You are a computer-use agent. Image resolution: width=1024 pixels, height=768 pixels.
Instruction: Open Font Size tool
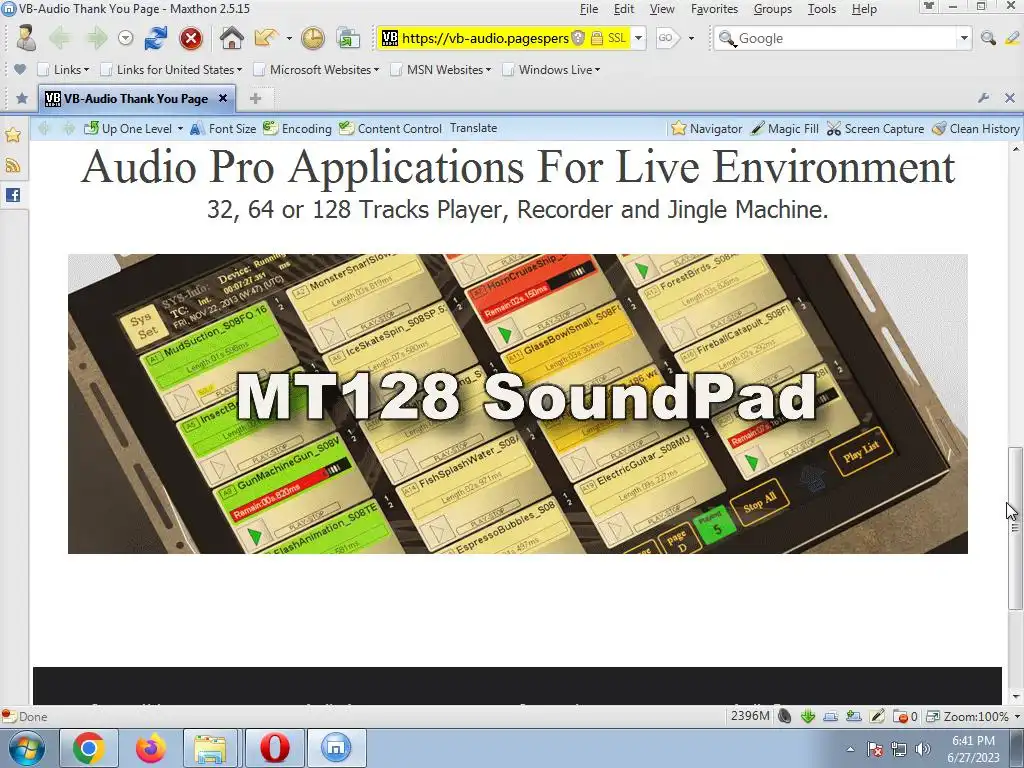[x=223, y=129]
